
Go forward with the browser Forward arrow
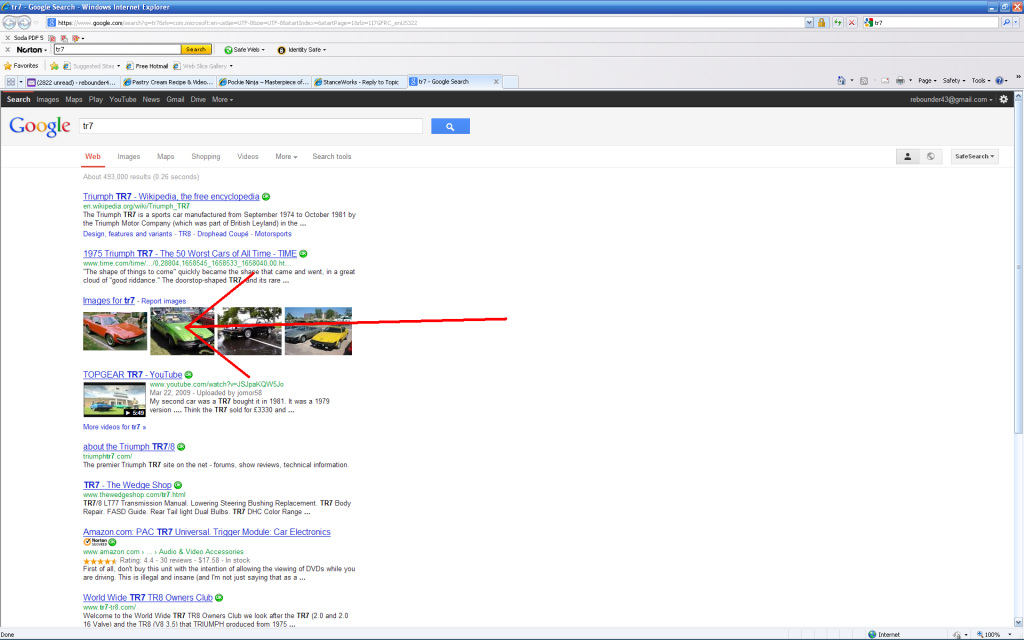(24, 22)
